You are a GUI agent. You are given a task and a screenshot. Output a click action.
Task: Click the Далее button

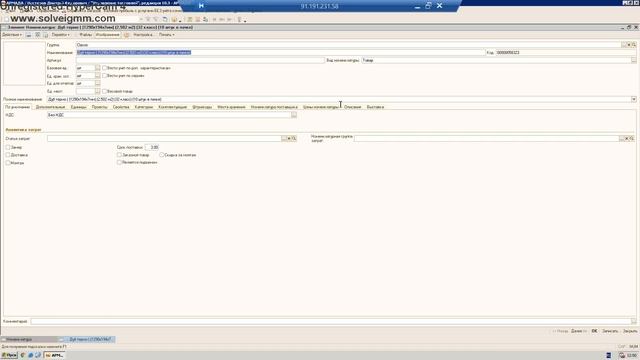578,331
